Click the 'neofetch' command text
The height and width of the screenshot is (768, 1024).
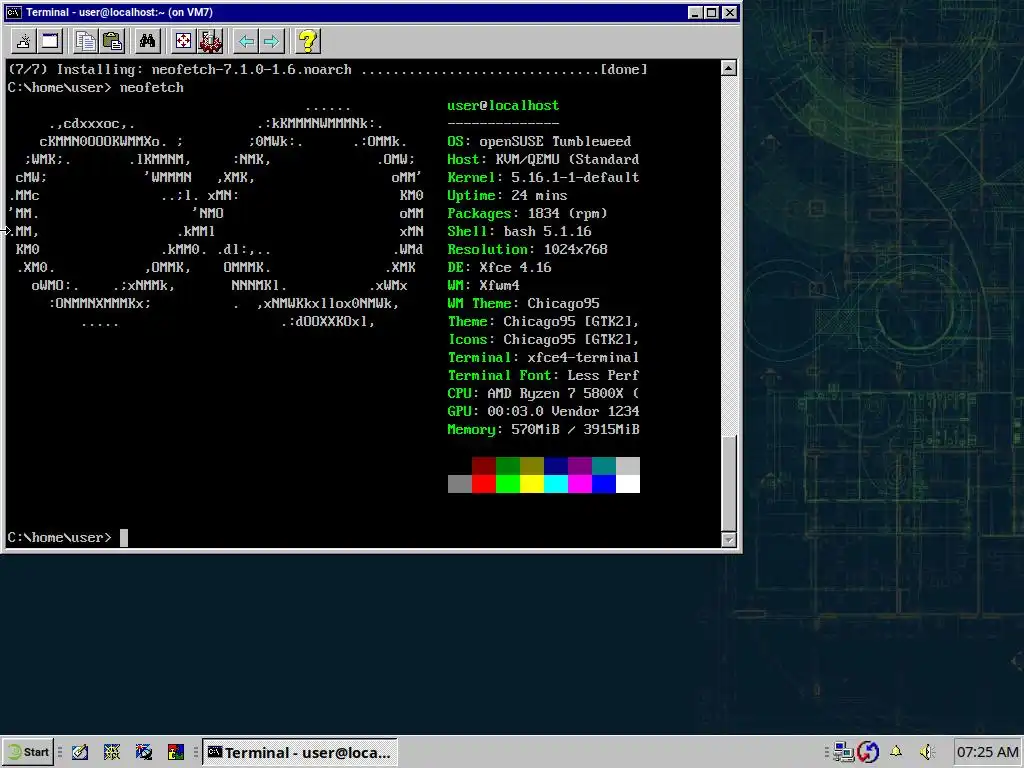point(152,88)
